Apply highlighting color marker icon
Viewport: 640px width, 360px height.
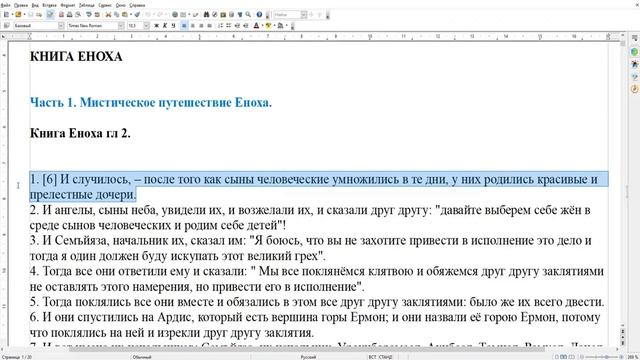click(268, 26)
